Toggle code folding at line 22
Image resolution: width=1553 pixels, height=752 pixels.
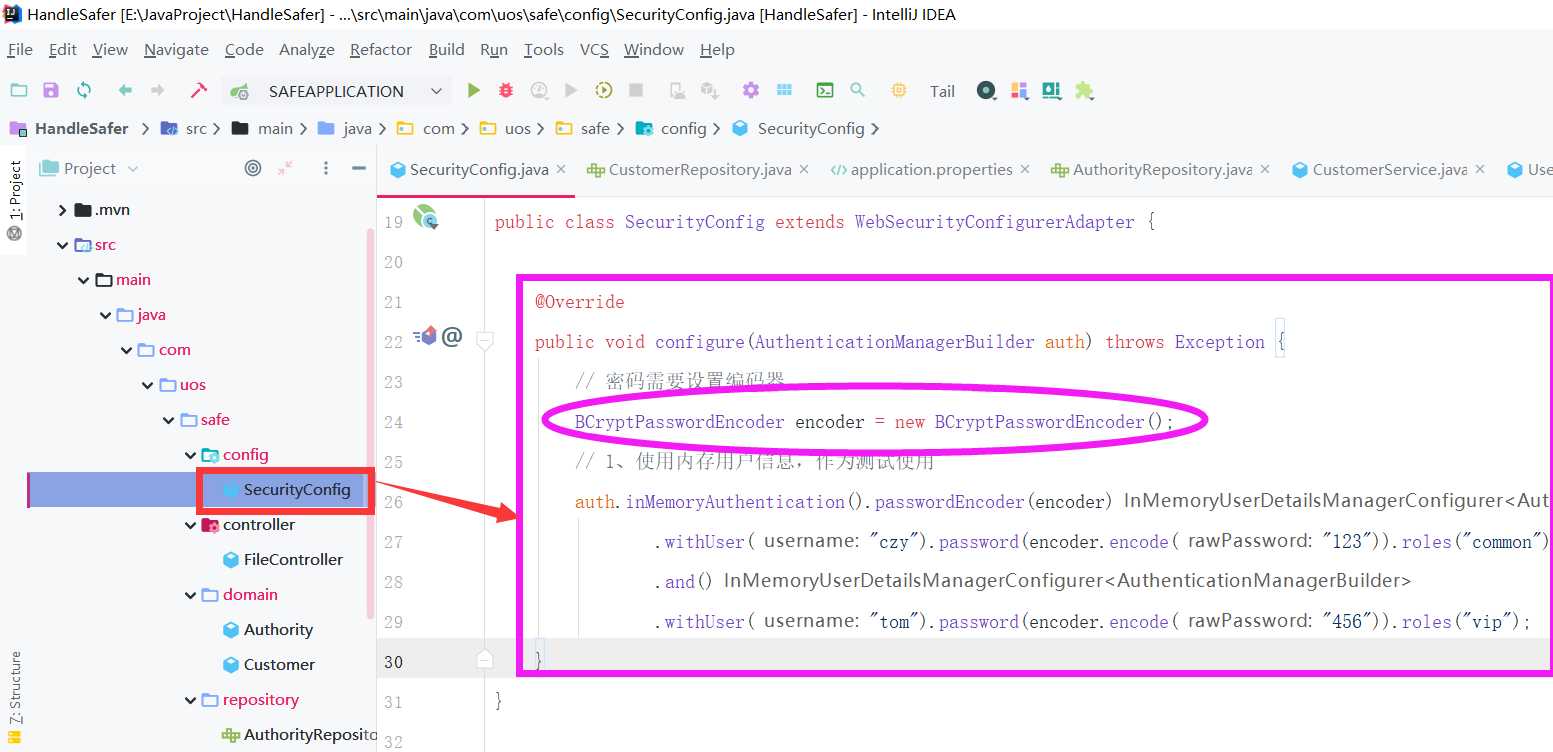(485, 341)
